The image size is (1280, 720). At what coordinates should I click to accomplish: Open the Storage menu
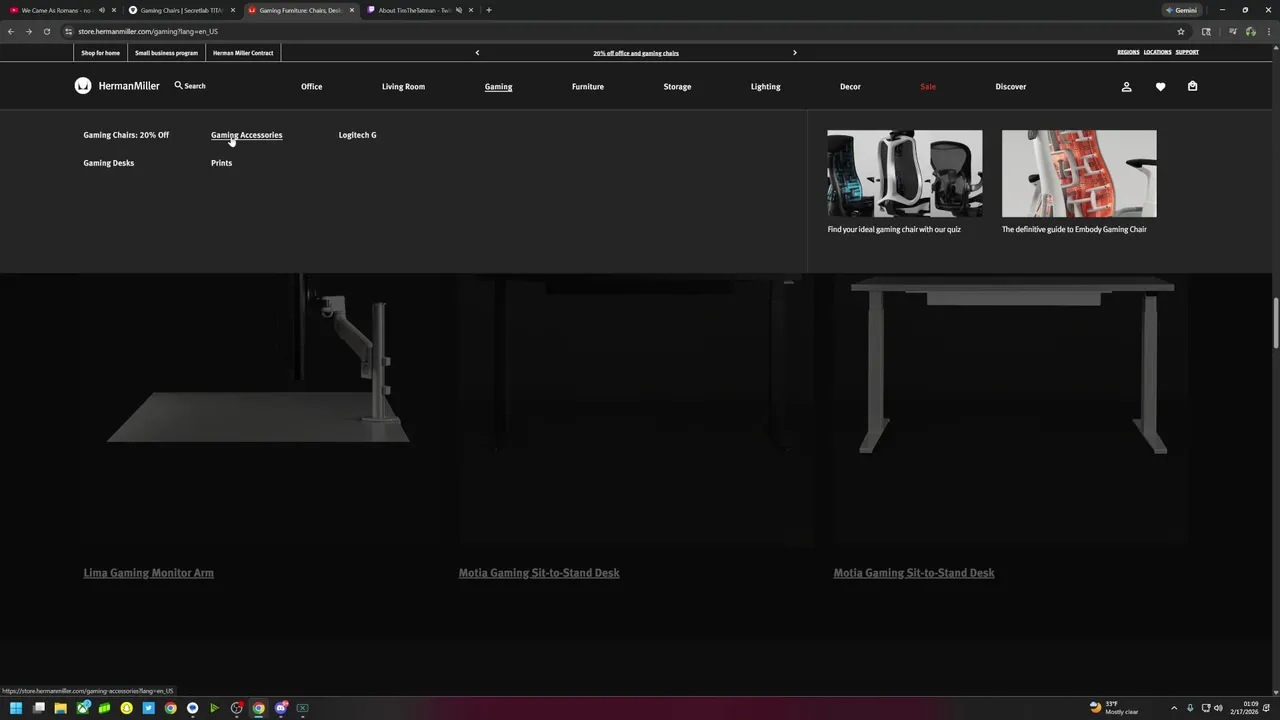677,87
